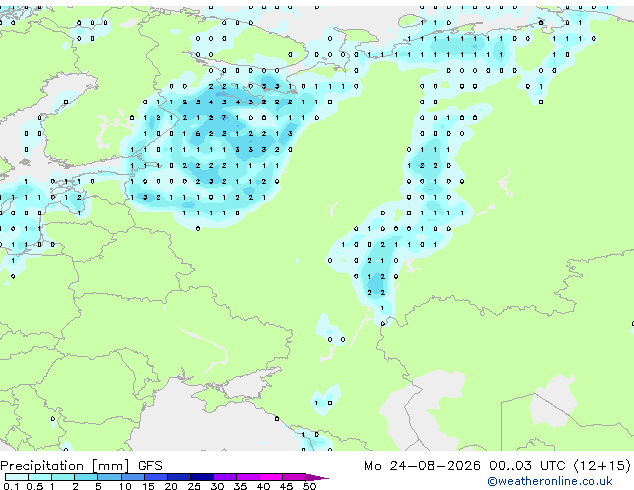Select the 5–10 mm legend color box
The width and height of the screenshot is (634, 490).
[109, 477]
